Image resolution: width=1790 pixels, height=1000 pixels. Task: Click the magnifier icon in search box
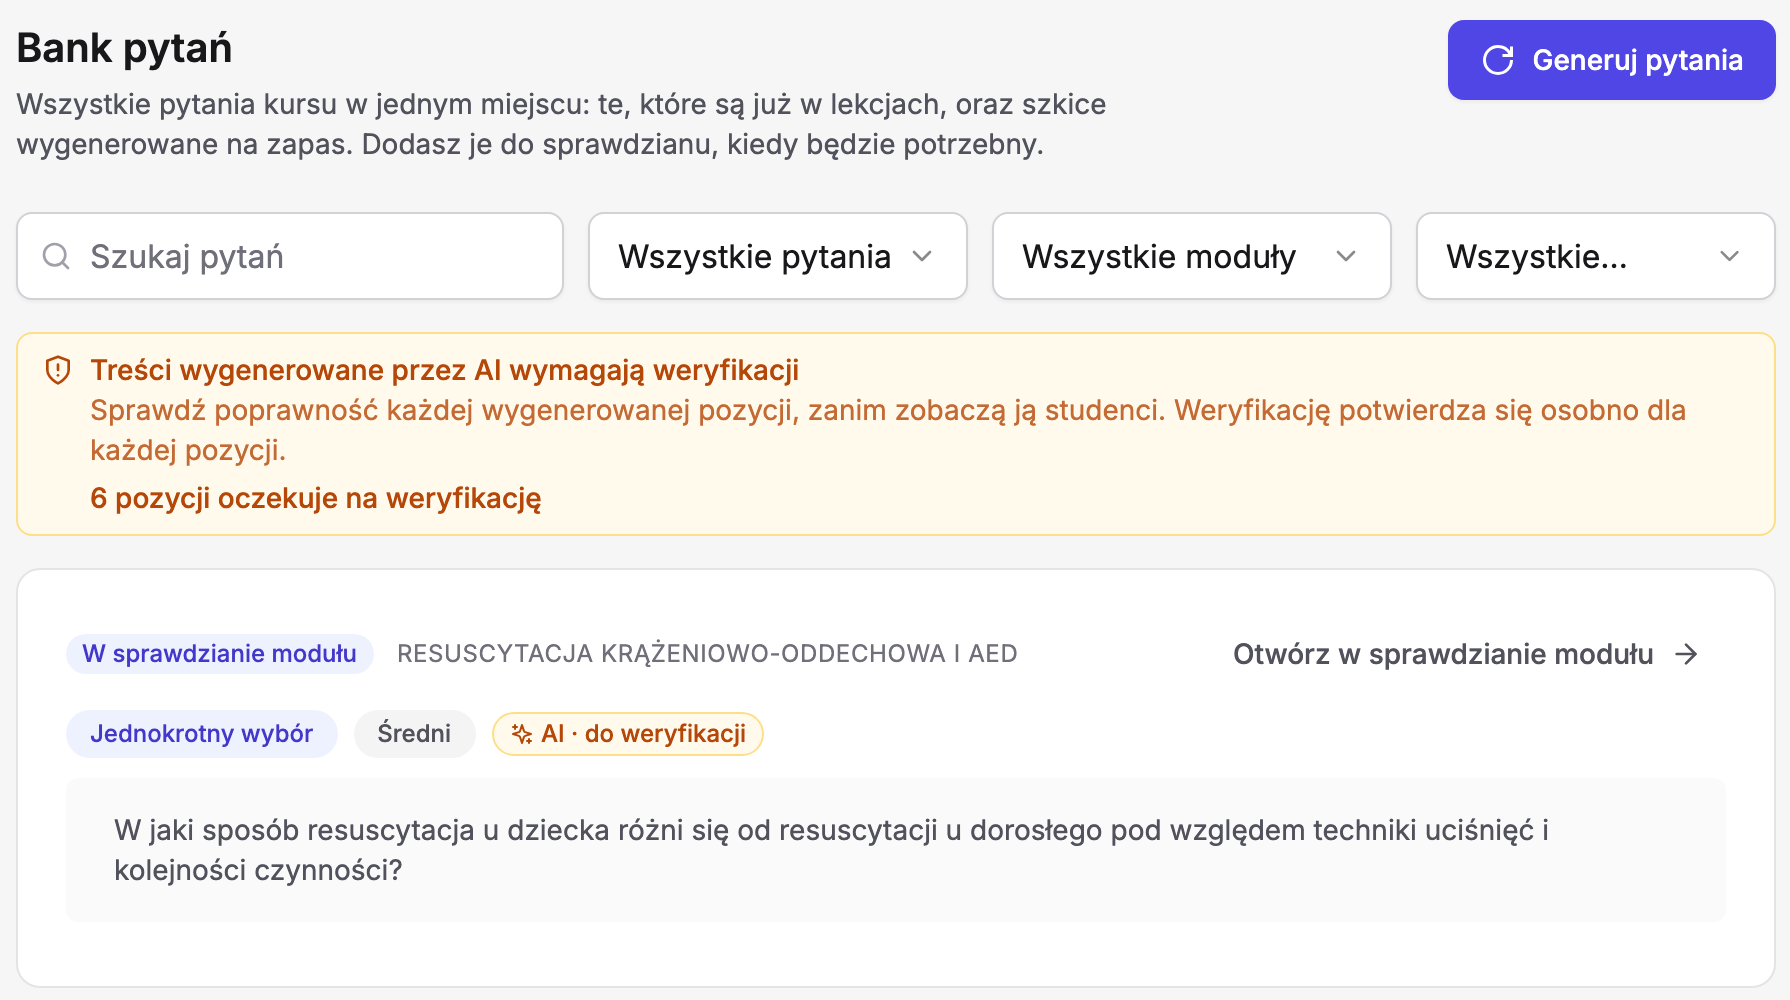click(57, 257)
